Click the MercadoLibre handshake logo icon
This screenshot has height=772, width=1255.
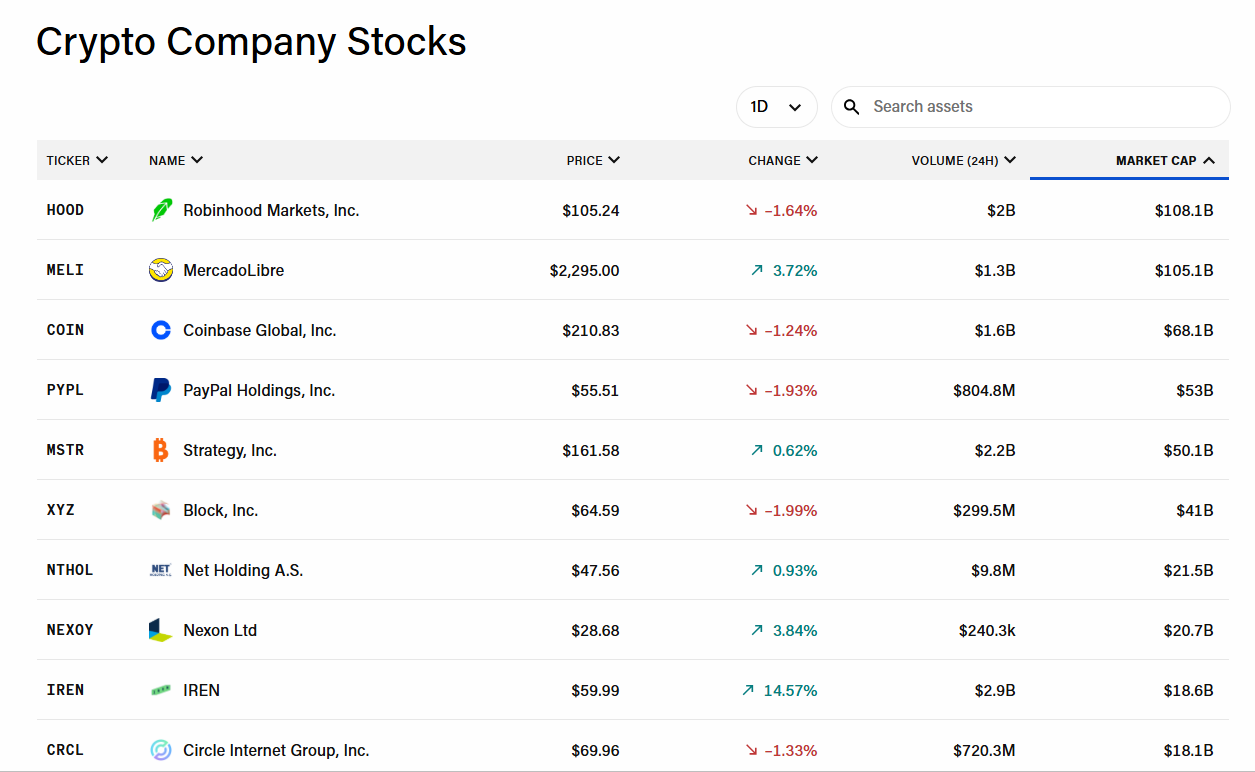click(x=161, y=270)
